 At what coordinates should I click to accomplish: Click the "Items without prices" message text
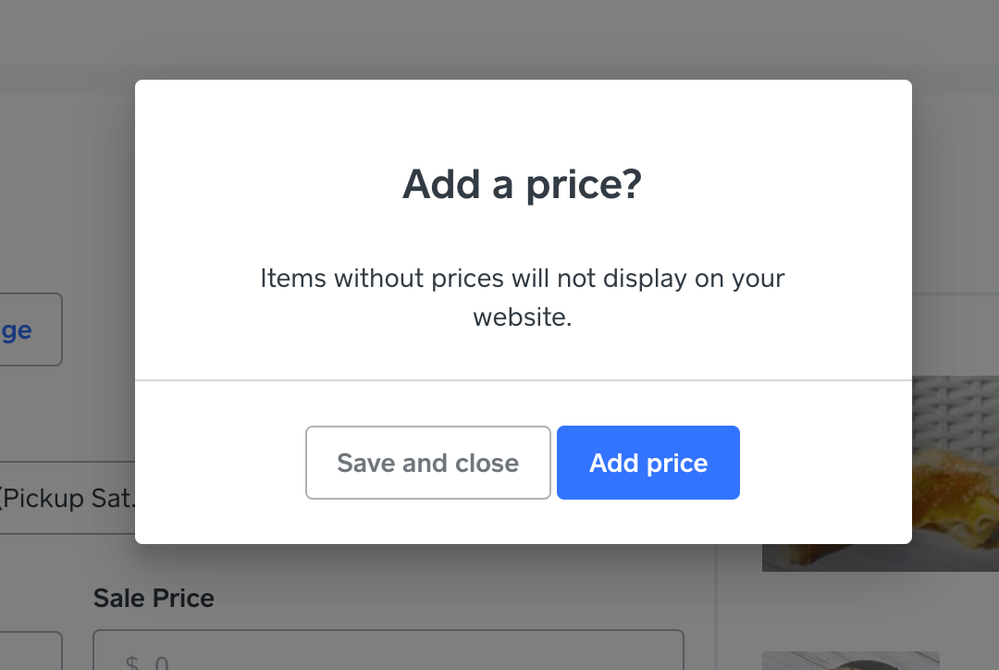(522, 278)
